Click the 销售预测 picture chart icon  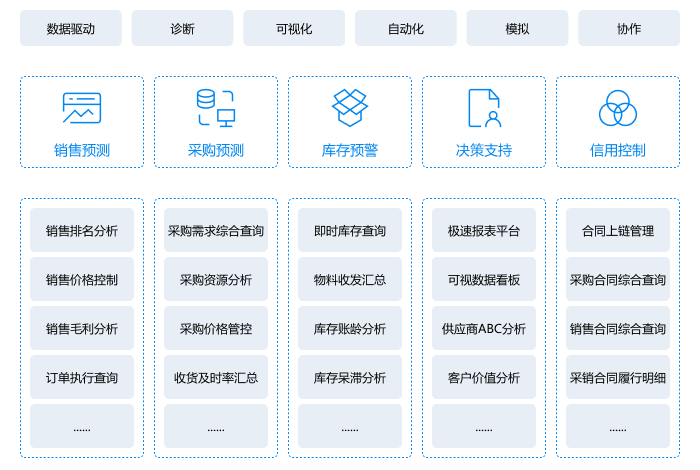tap(82, 108)
